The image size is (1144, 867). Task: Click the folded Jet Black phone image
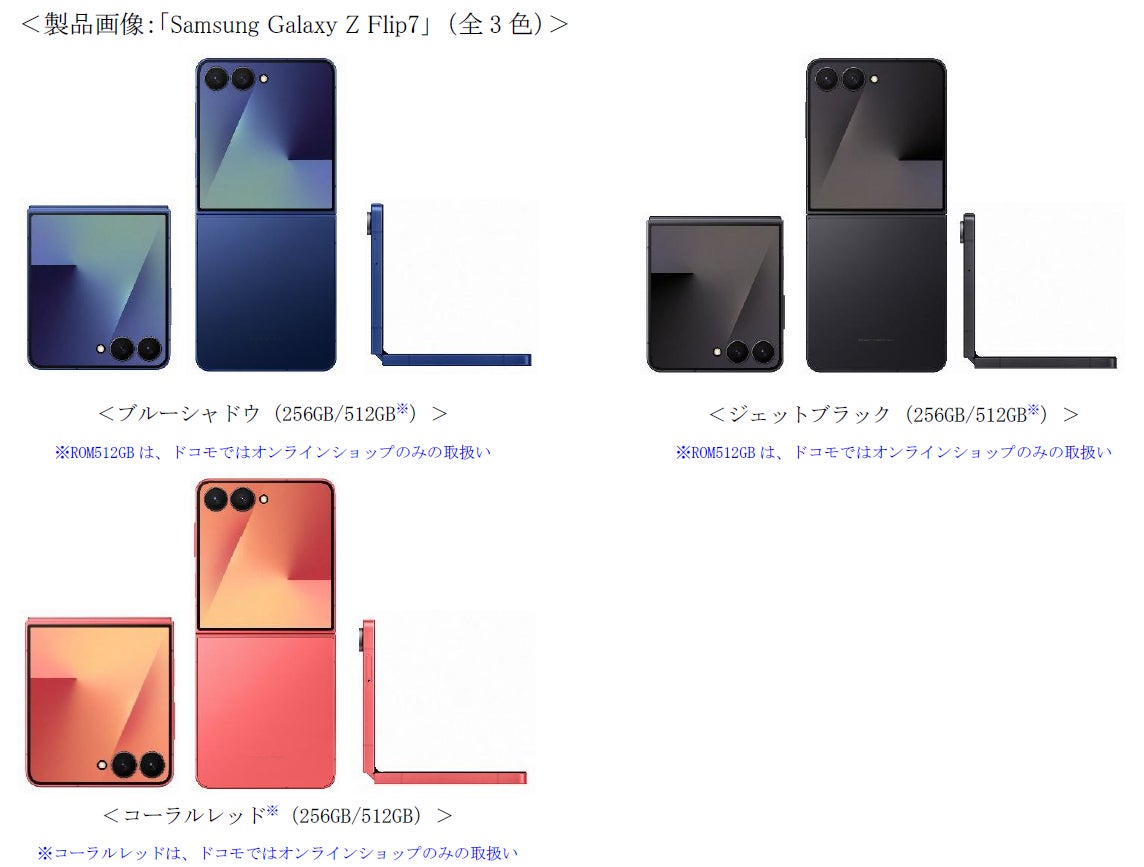tap(716, 293)
